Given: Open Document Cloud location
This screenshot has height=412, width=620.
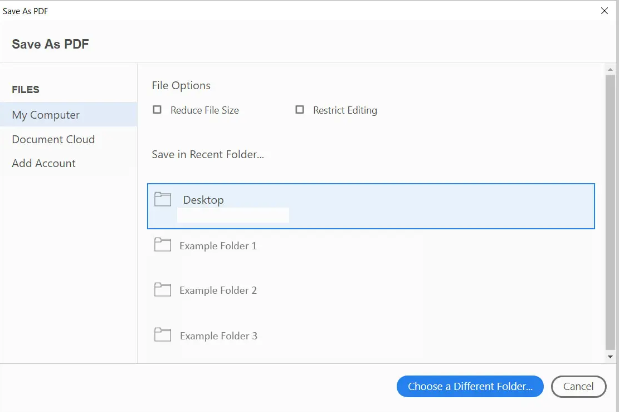Looking at the screenshot, I should click(53, 139).
